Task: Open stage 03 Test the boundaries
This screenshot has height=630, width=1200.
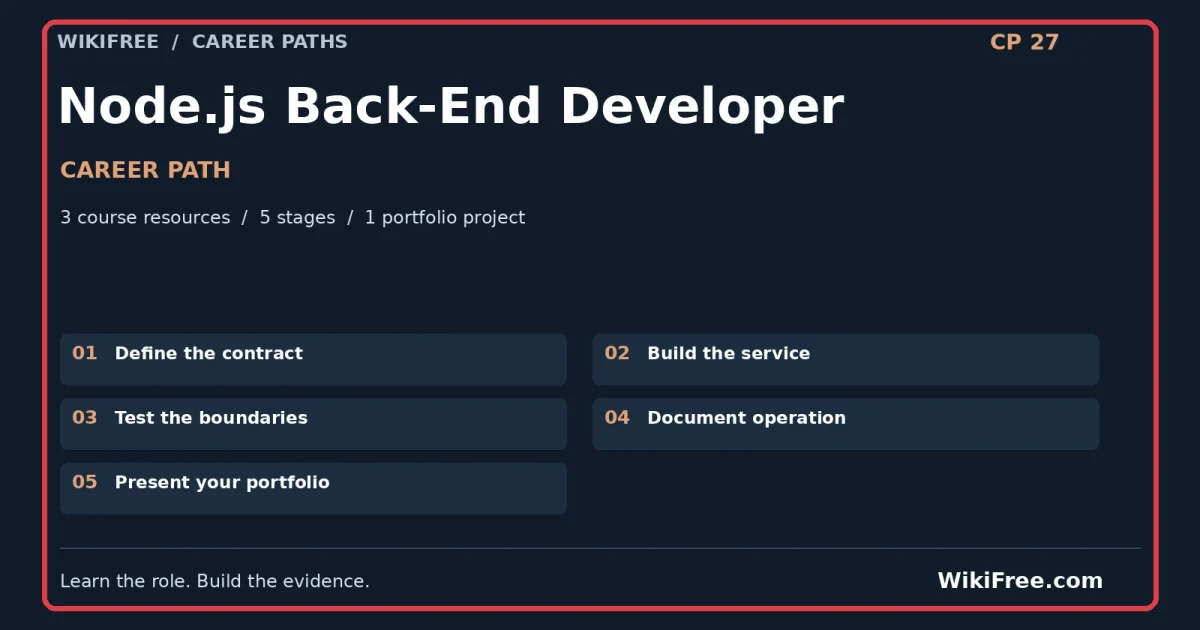Action: click(313, 424)
